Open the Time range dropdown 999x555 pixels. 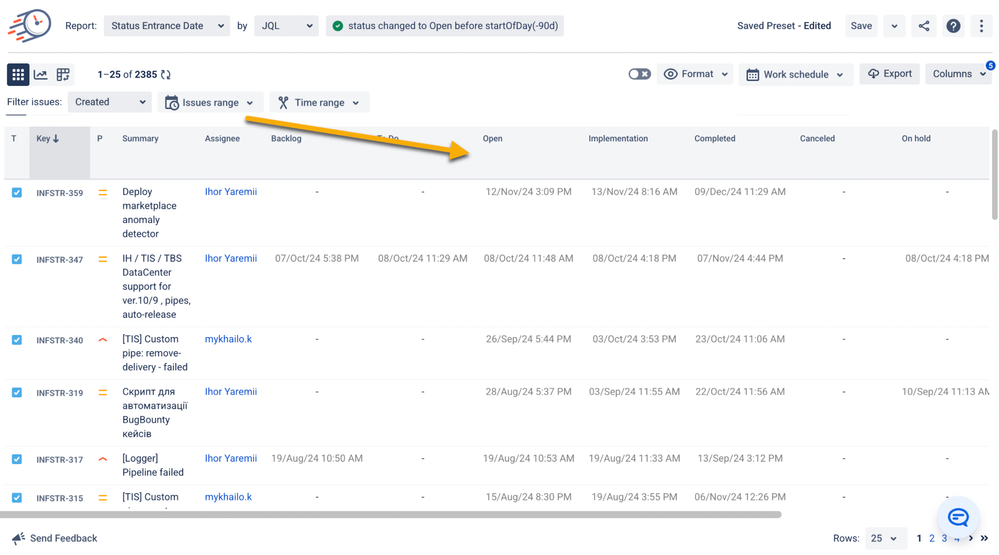pos(319,103)
